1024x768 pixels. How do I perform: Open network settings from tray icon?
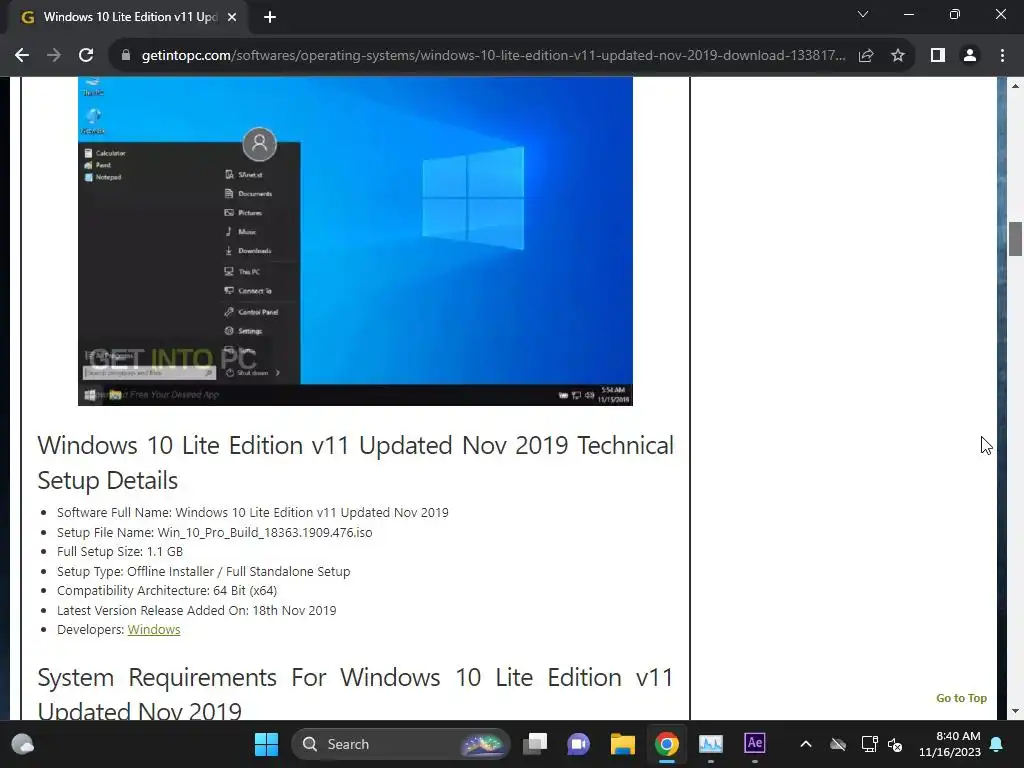point(869,744)
